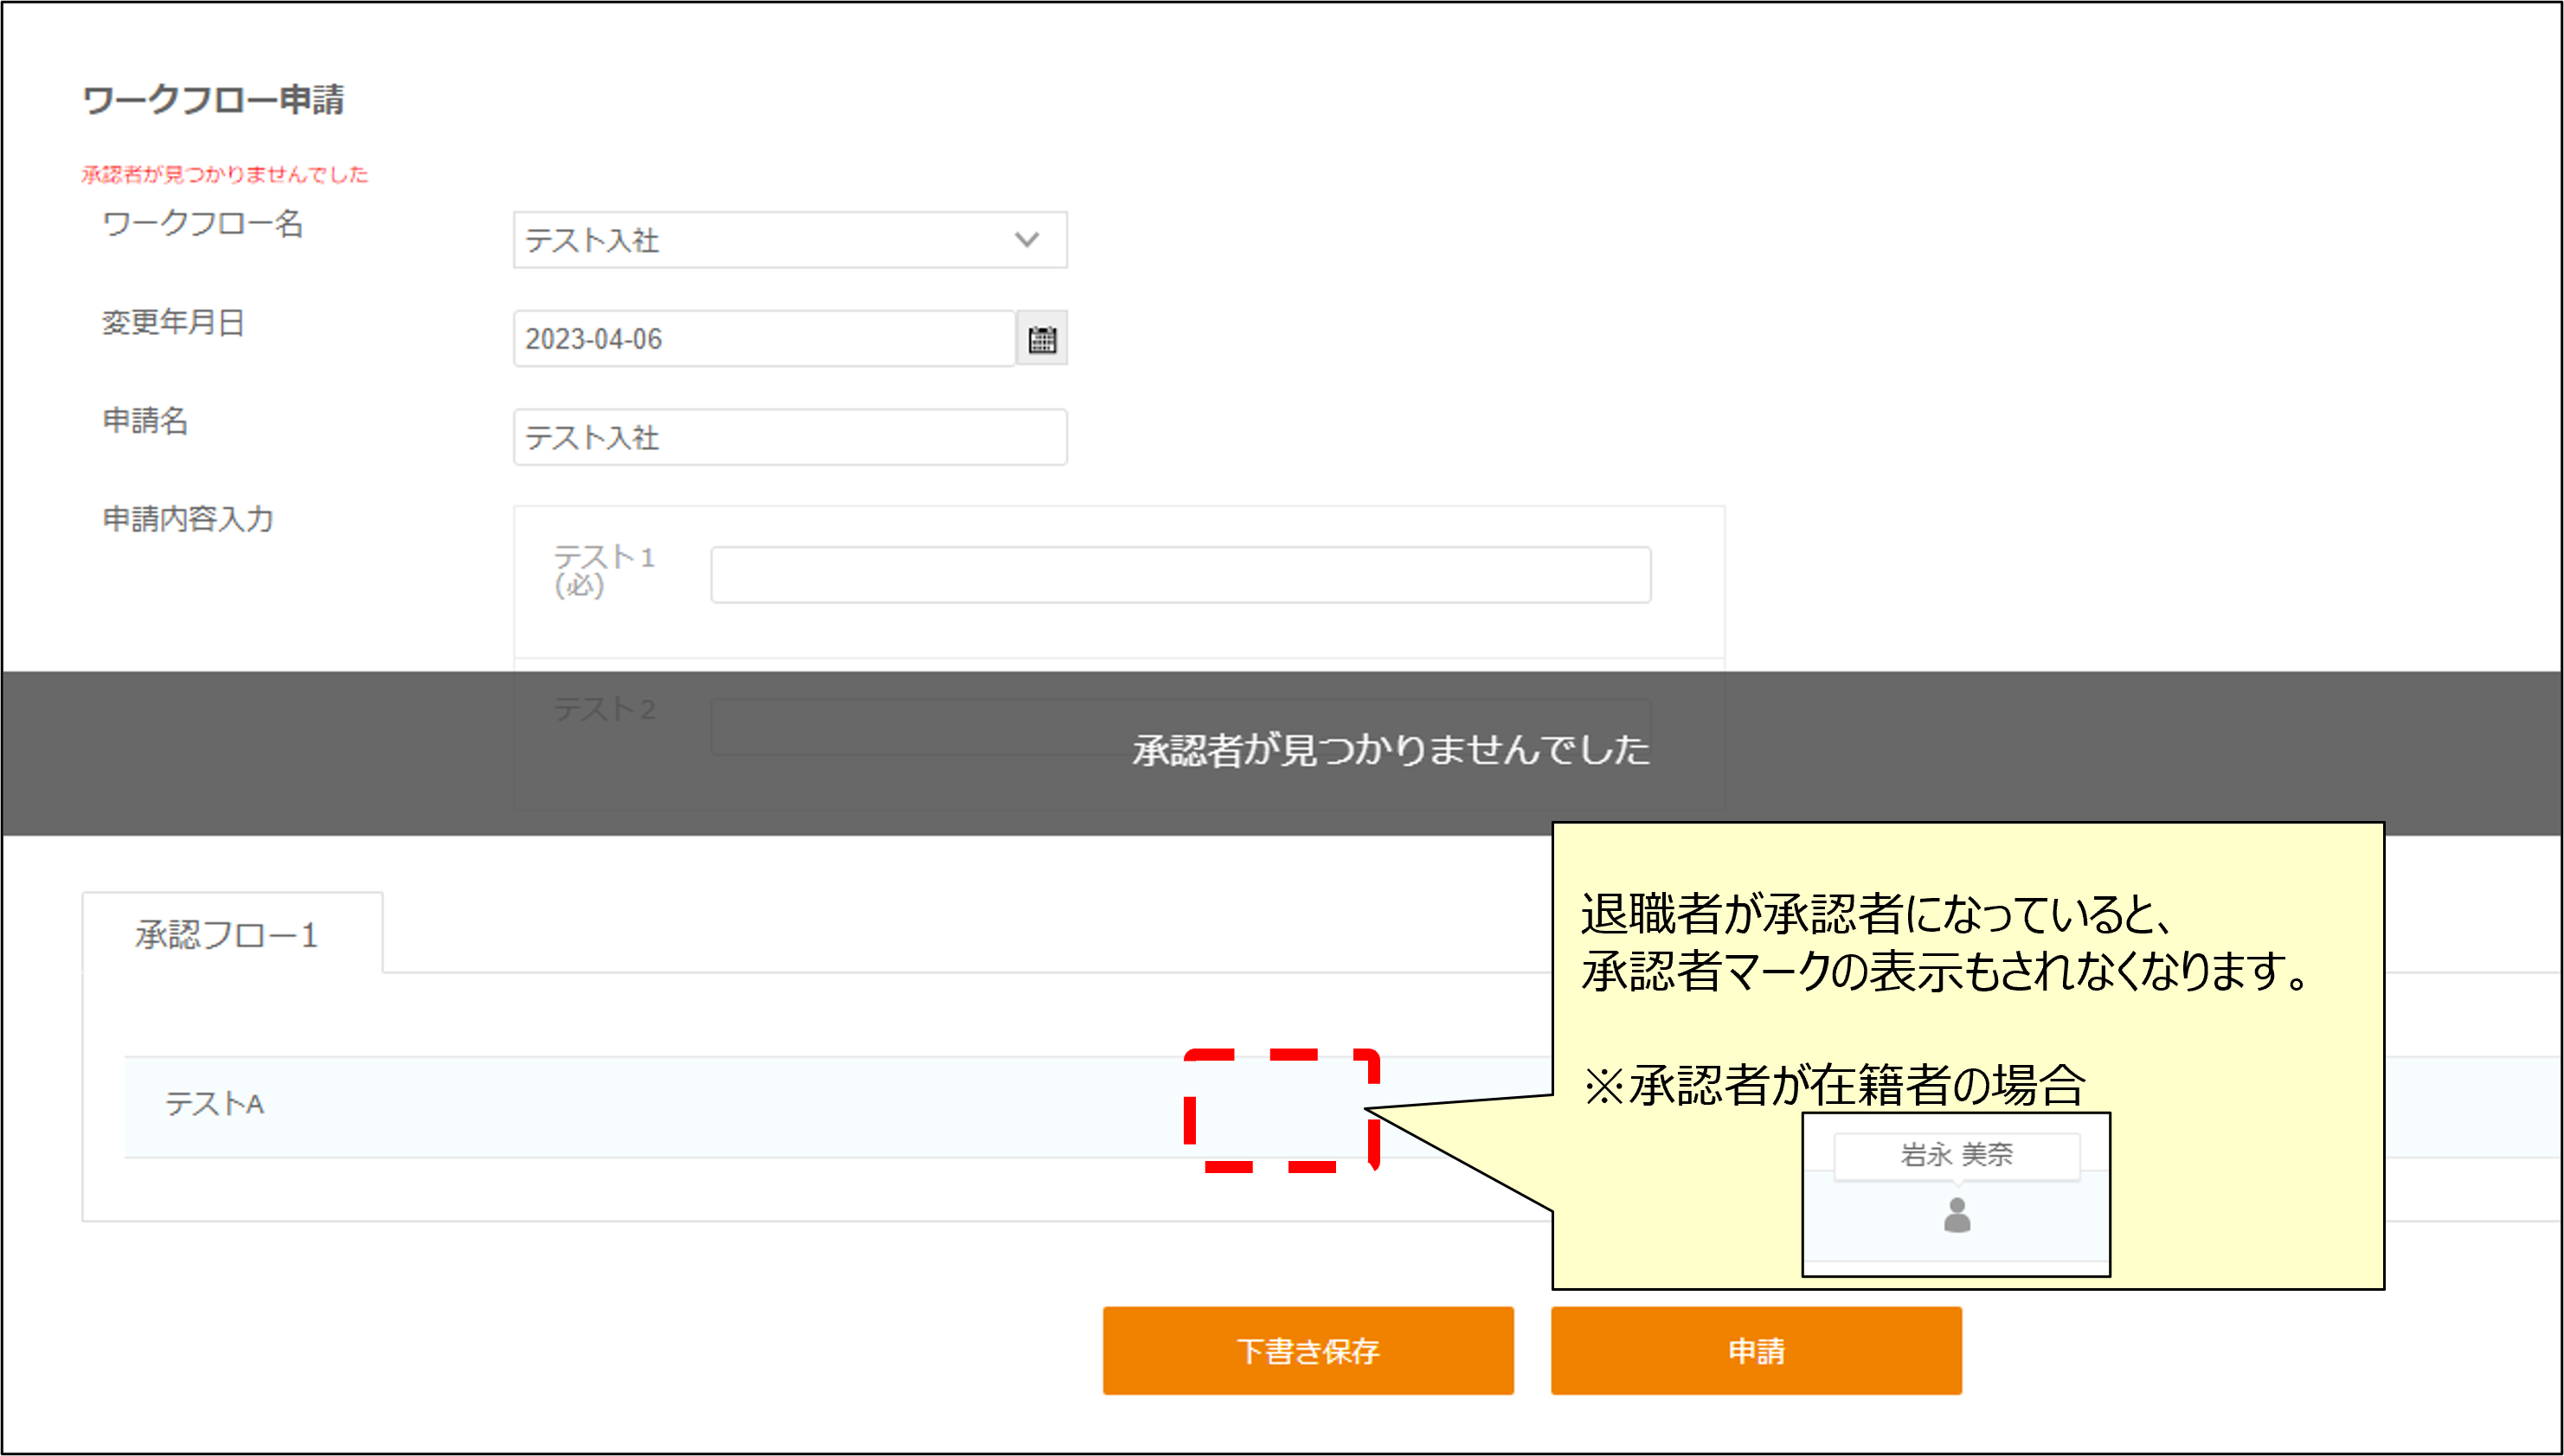Click the 岩永 美奈 name tooltip
Image resolution: width=2564 pixels, height=1456 pixels.
tap(1957, 1156)
